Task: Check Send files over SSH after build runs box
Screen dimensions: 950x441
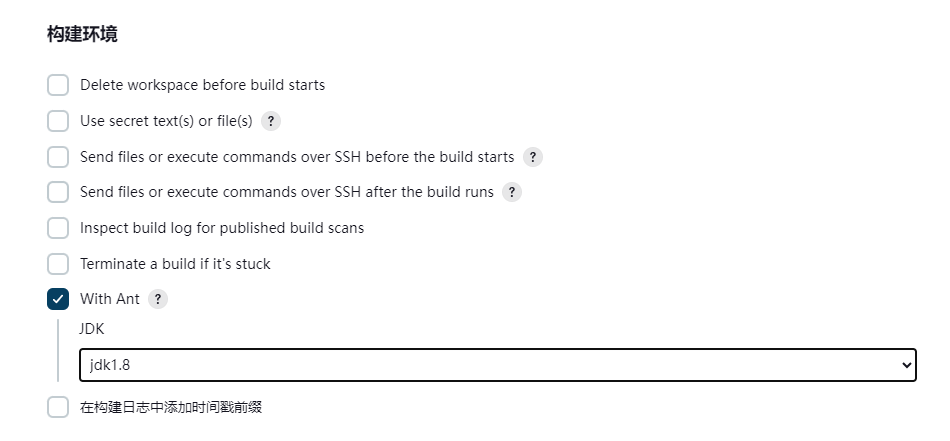Action: click(x=58, y=192)
